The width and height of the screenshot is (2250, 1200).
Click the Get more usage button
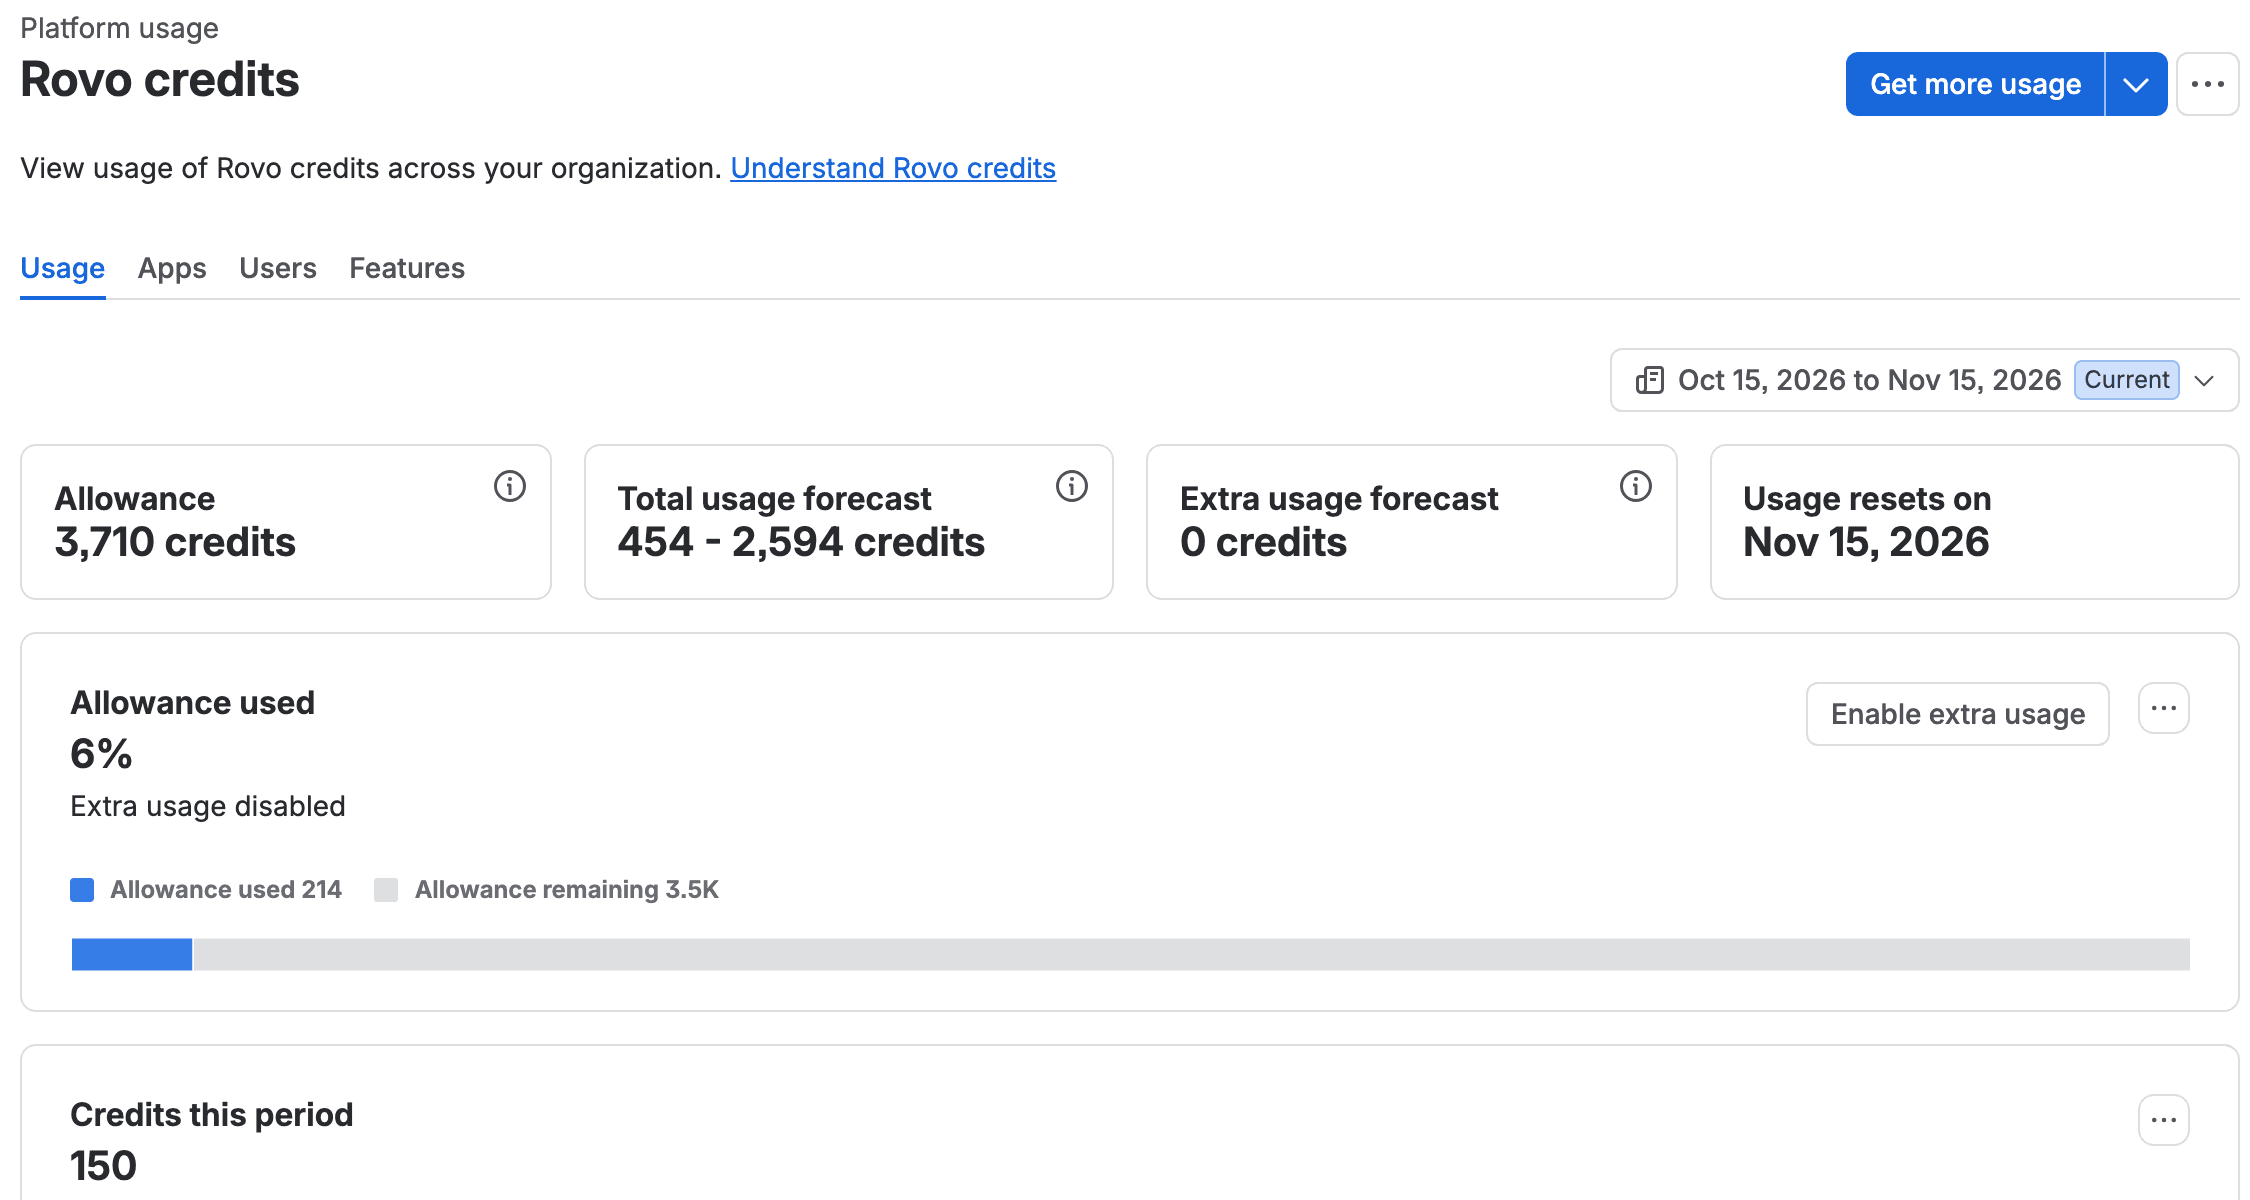1975,84
